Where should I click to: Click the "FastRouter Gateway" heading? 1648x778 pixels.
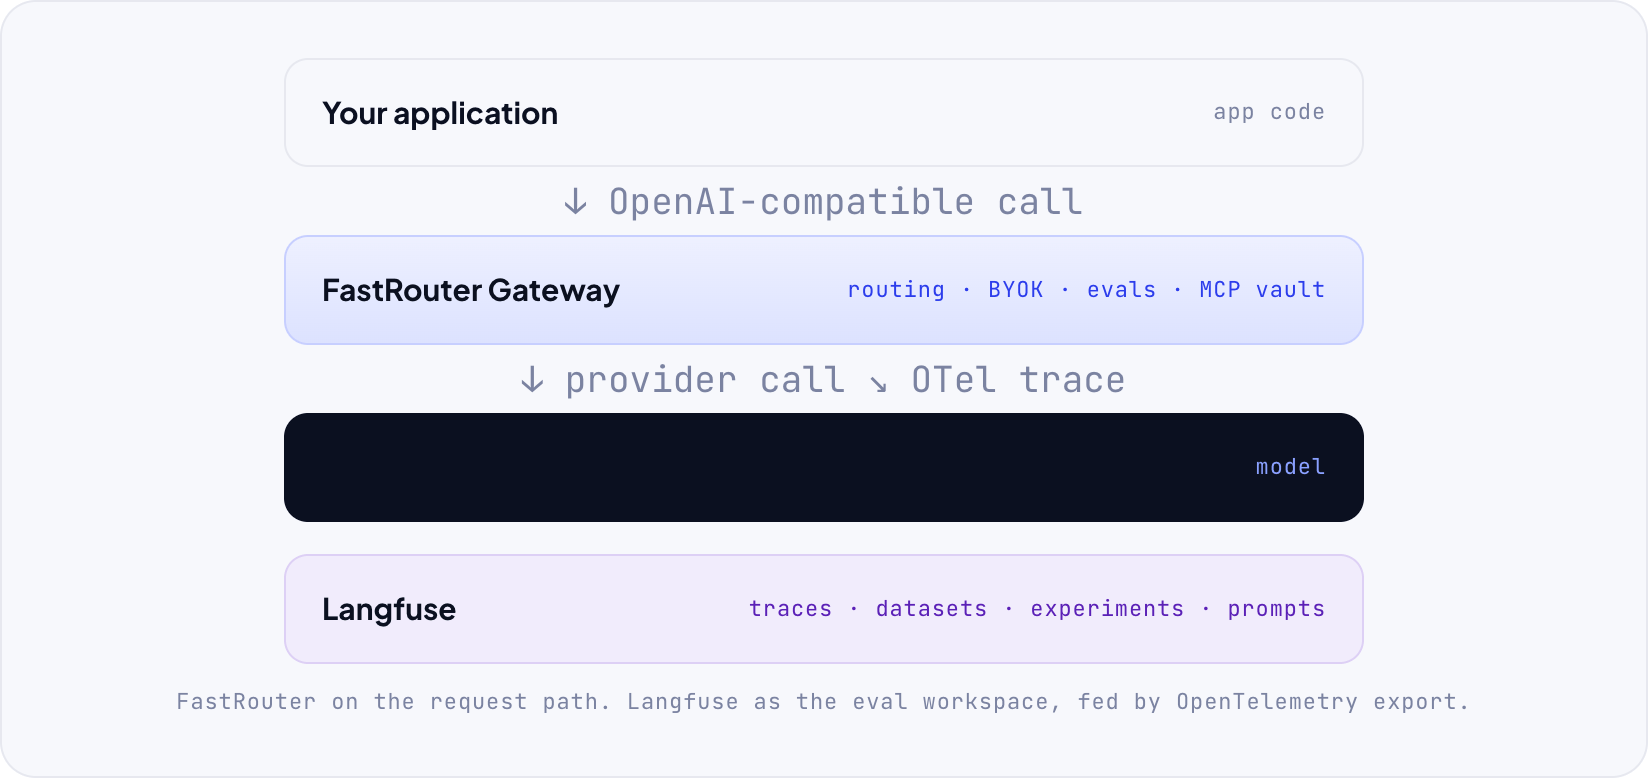(471, 291)
